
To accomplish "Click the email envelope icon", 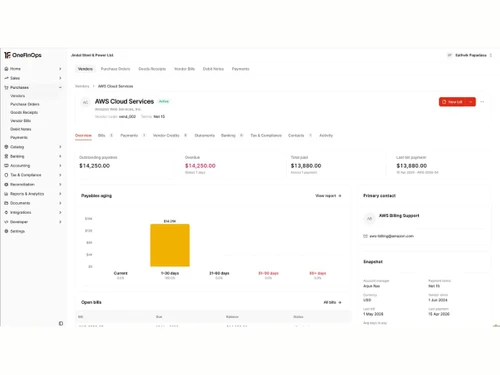I will (x=365, y=236).
